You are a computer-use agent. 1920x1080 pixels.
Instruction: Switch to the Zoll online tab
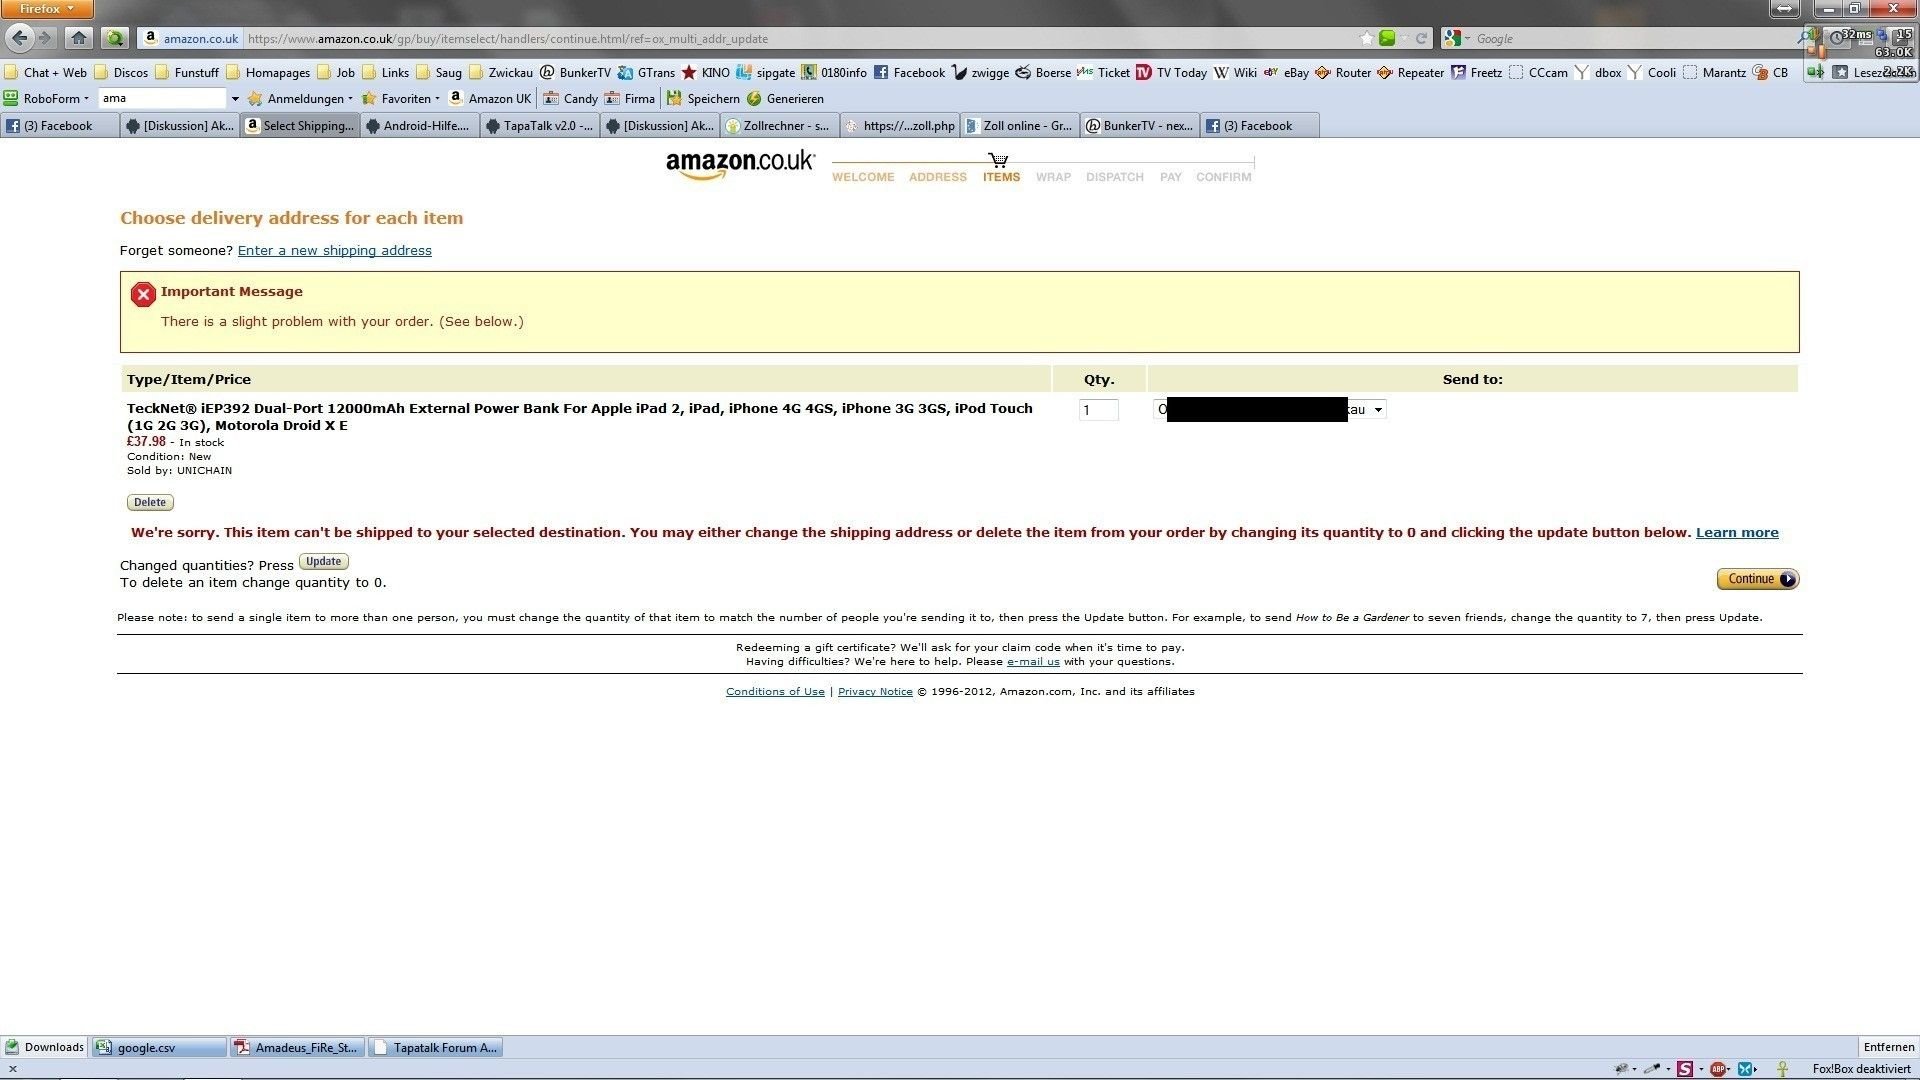coord(1019,125)
